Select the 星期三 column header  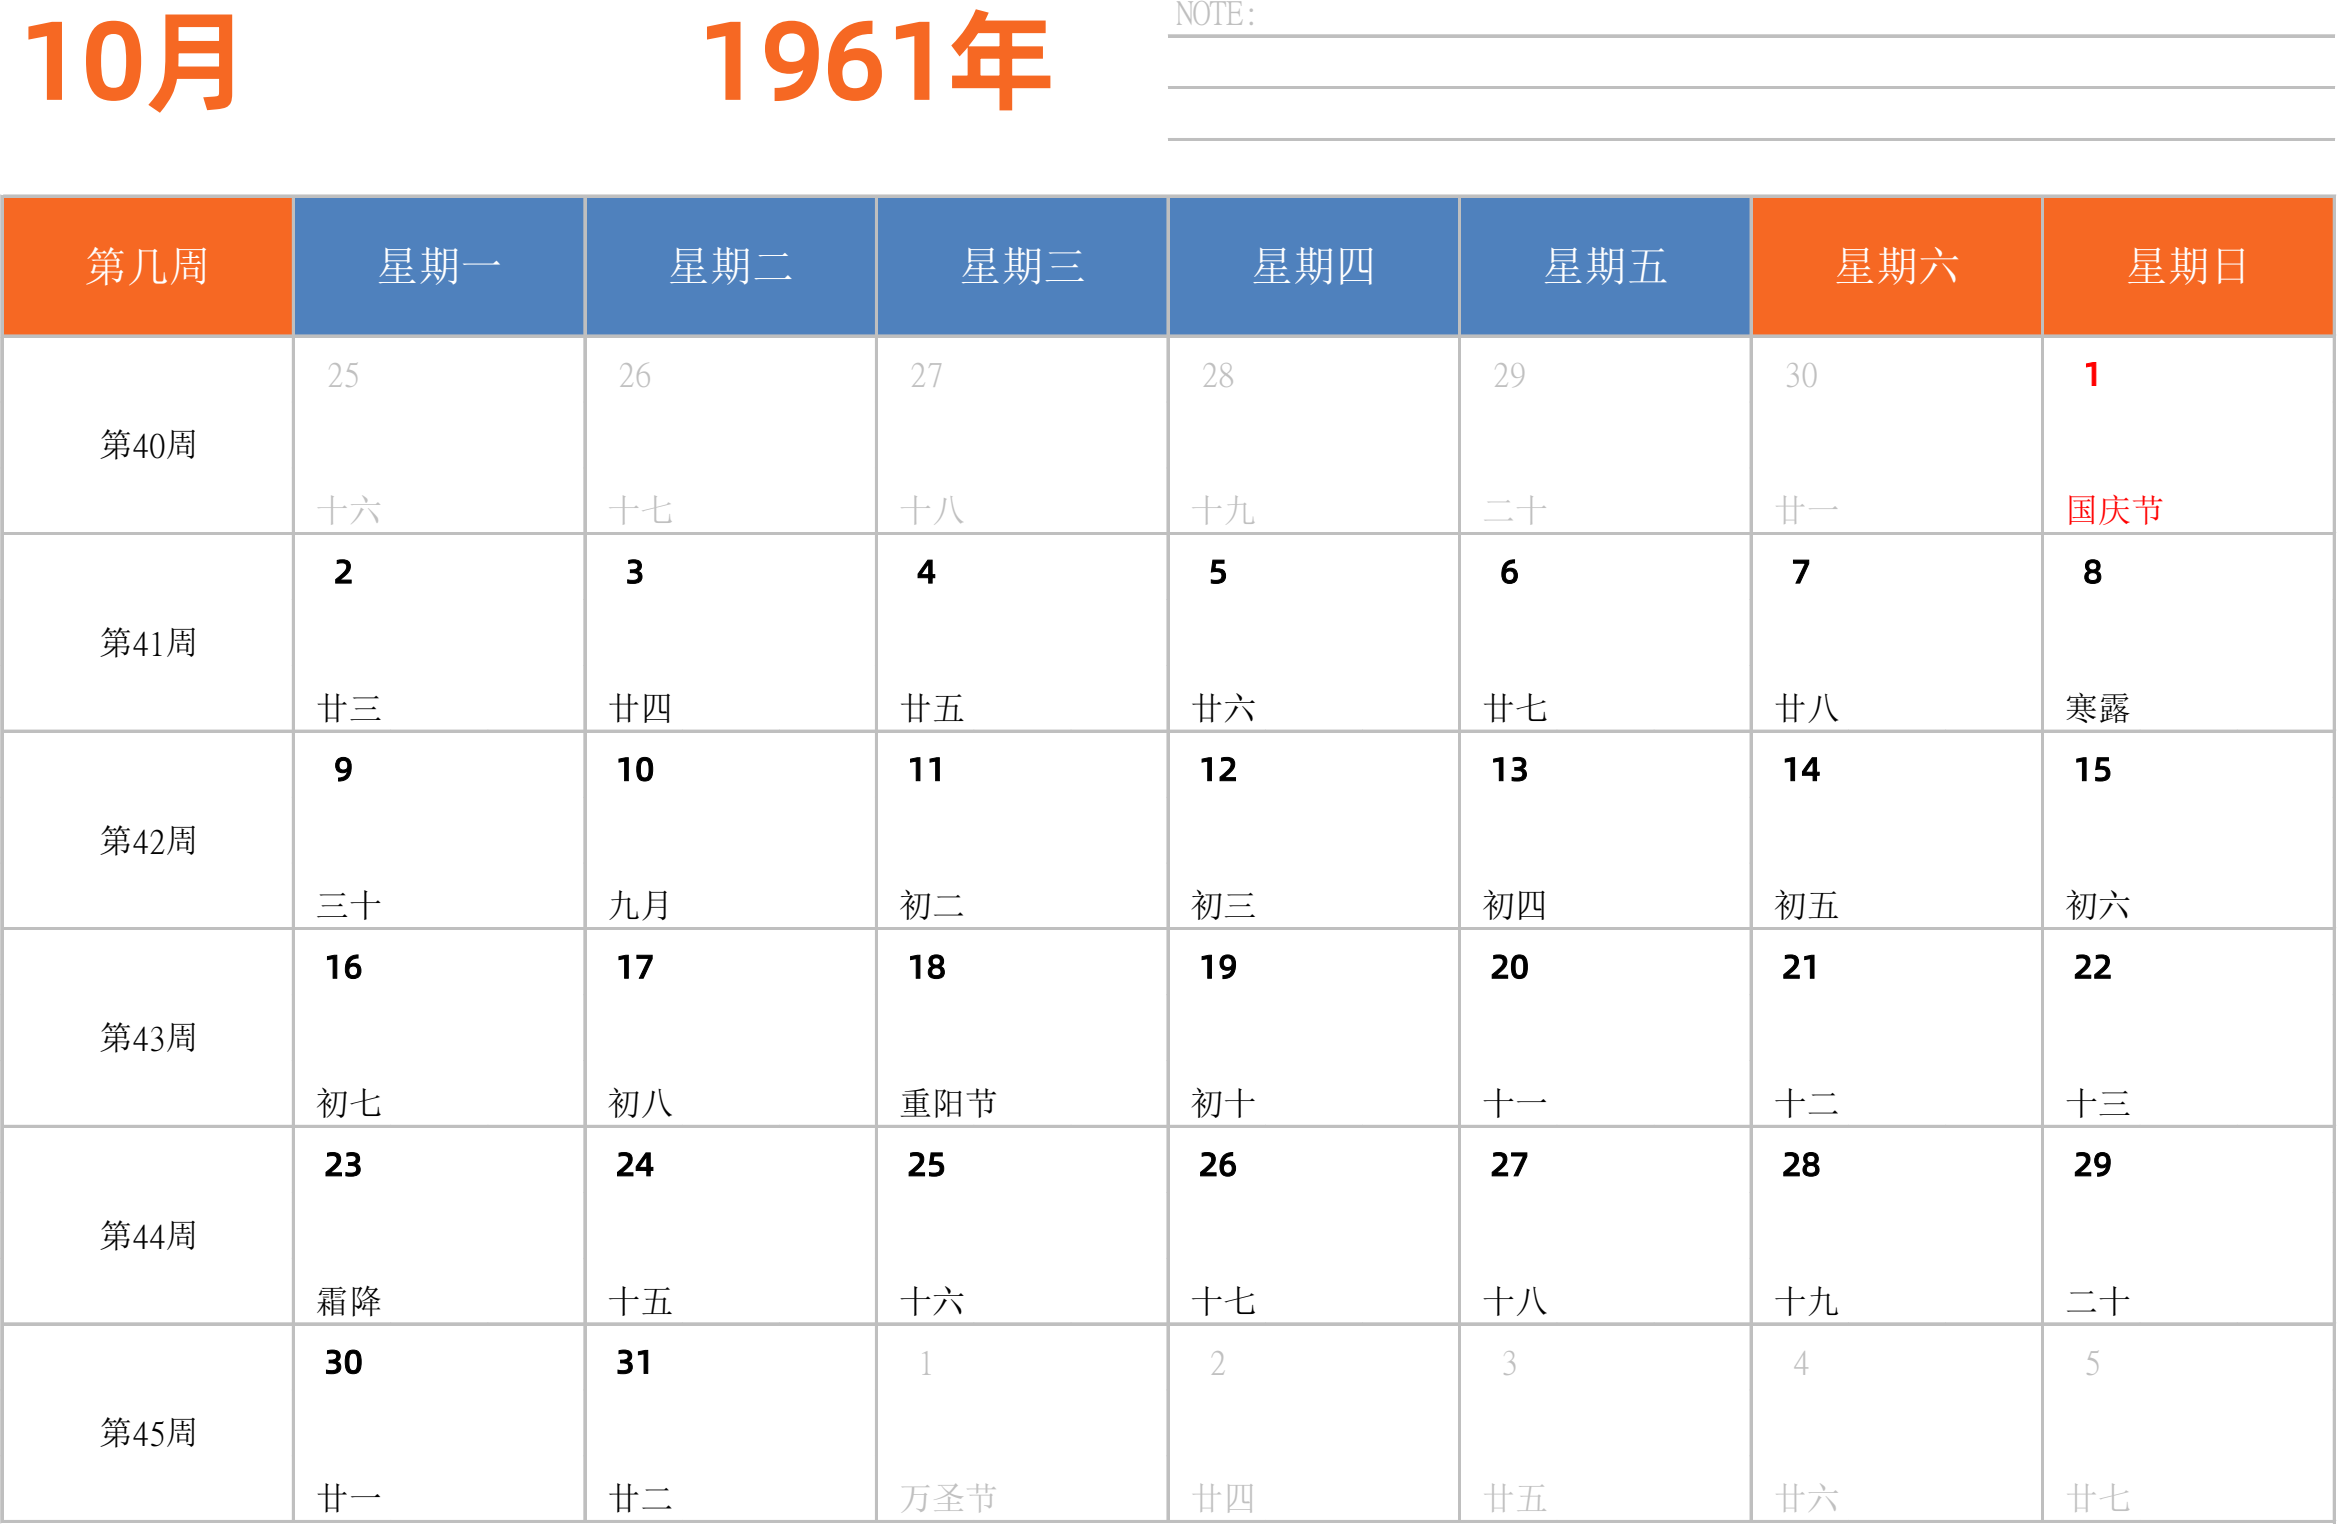(1022, 266)
